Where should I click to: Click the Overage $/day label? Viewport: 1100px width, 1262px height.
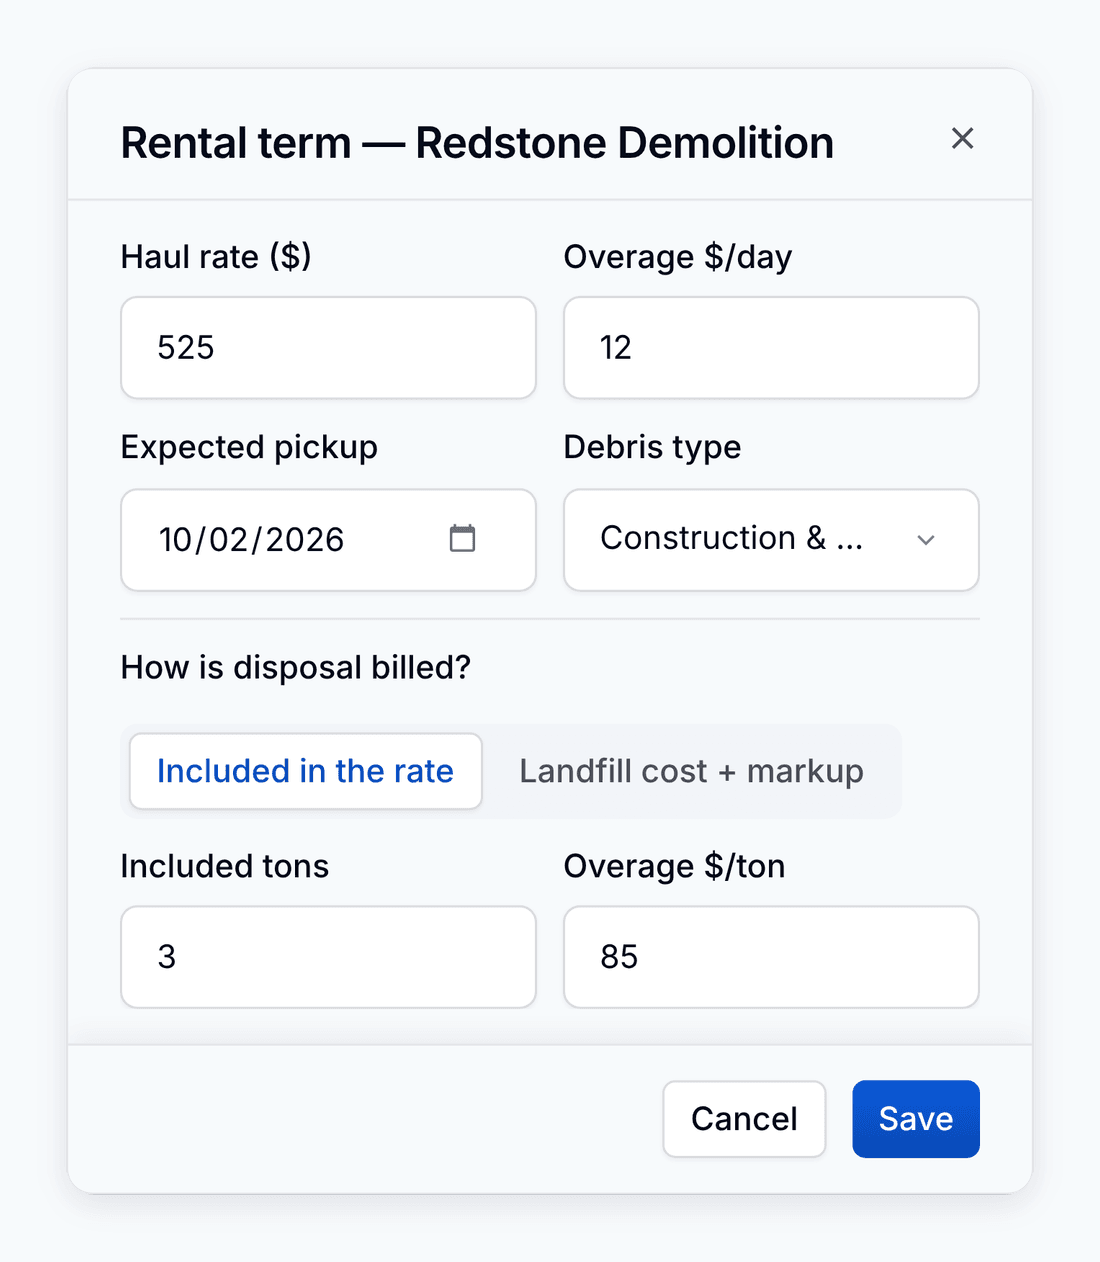(678, 257)
